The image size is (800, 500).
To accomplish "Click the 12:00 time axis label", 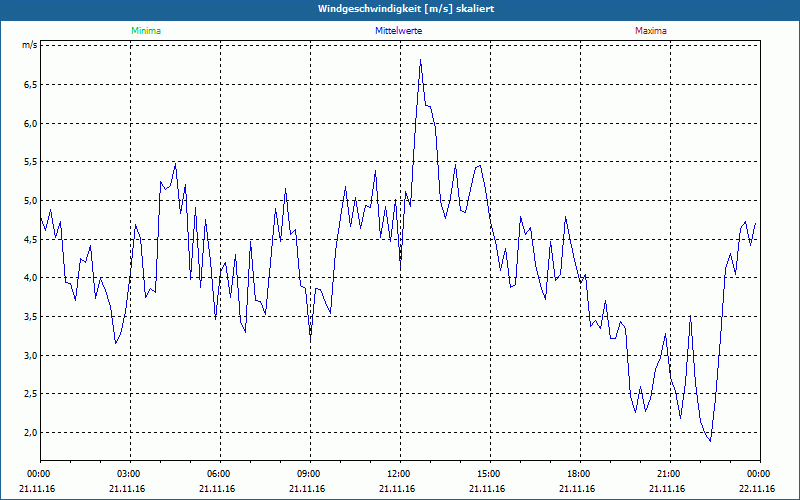I will pos(398,474).
